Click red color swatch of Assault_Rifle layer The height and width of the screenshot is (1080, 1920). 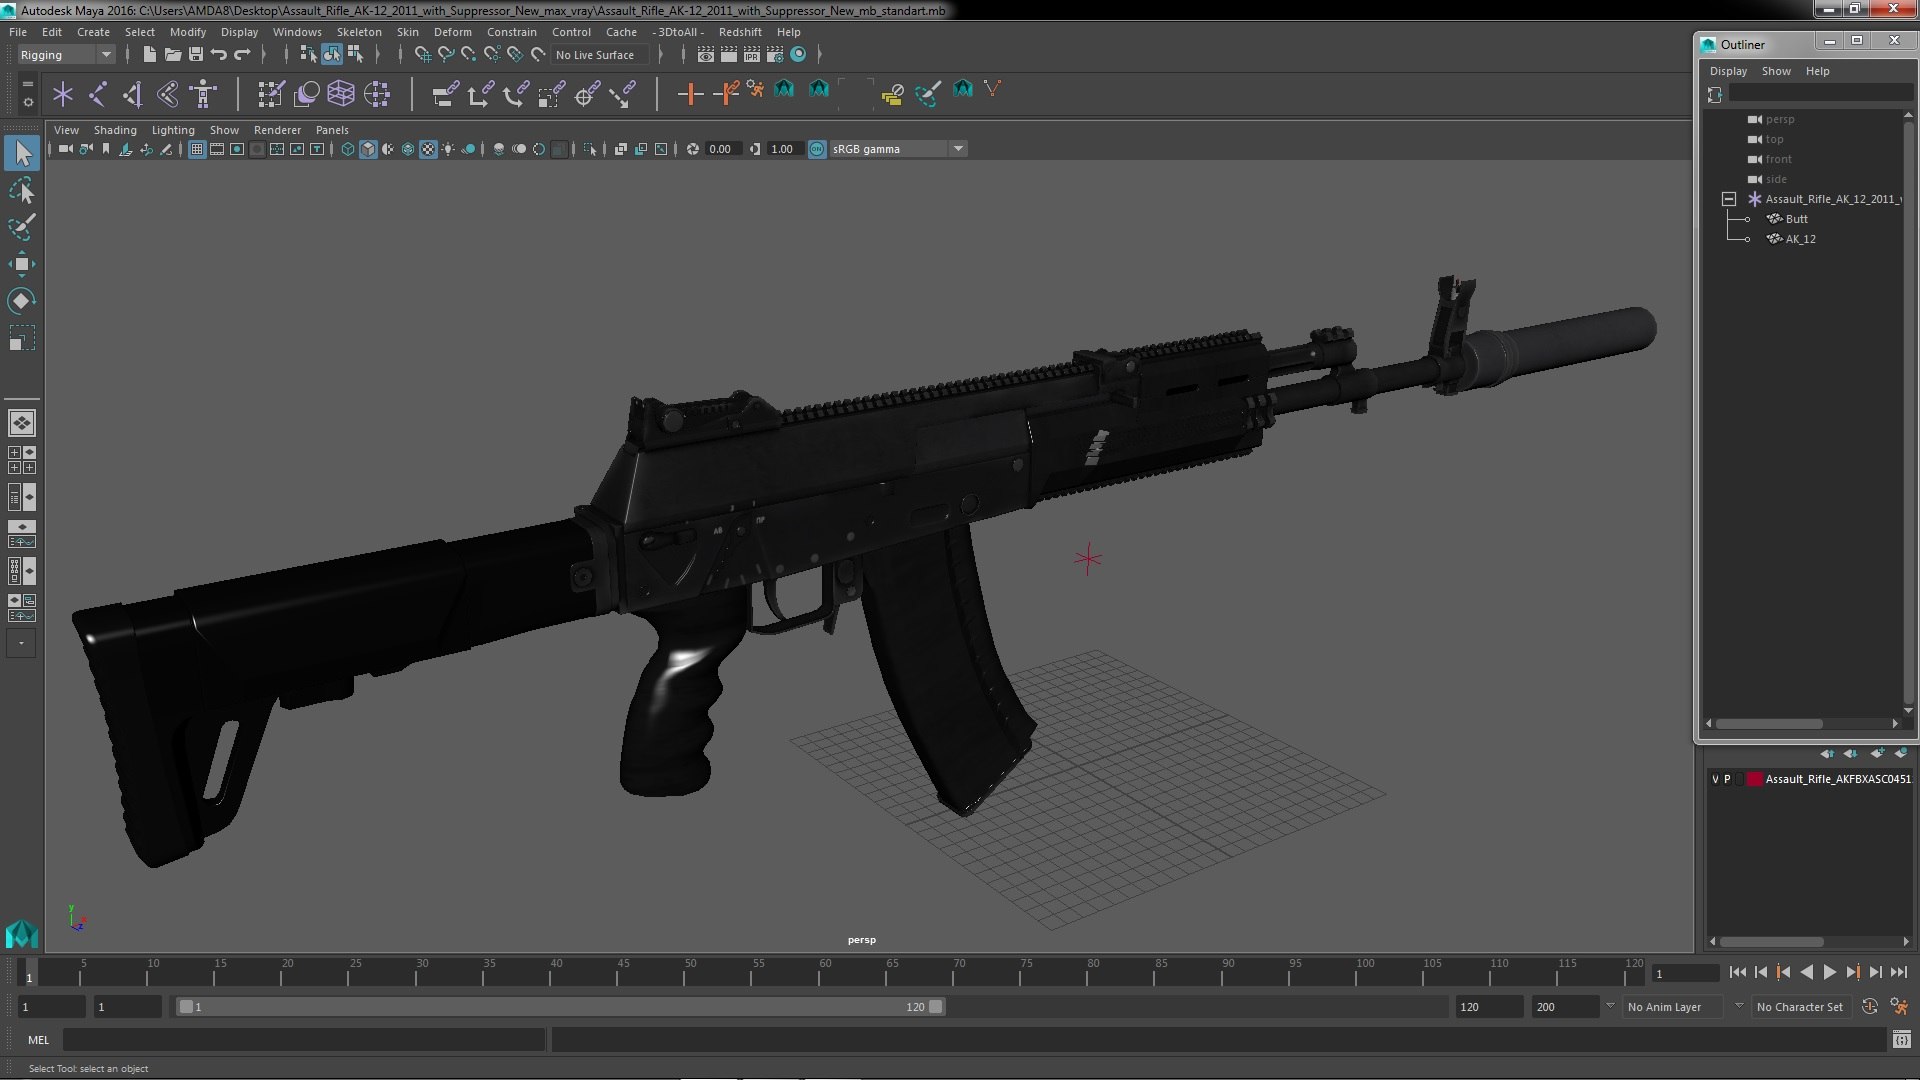1754,779
